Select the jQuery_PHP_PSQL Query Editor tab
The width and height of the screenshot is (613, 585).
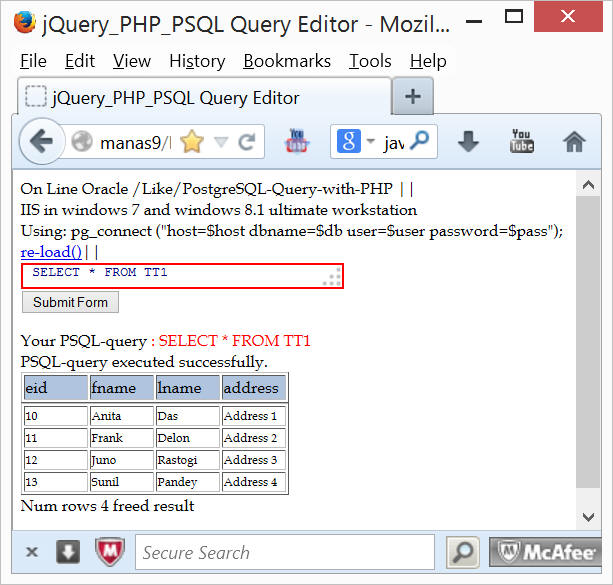coord(175,98)
